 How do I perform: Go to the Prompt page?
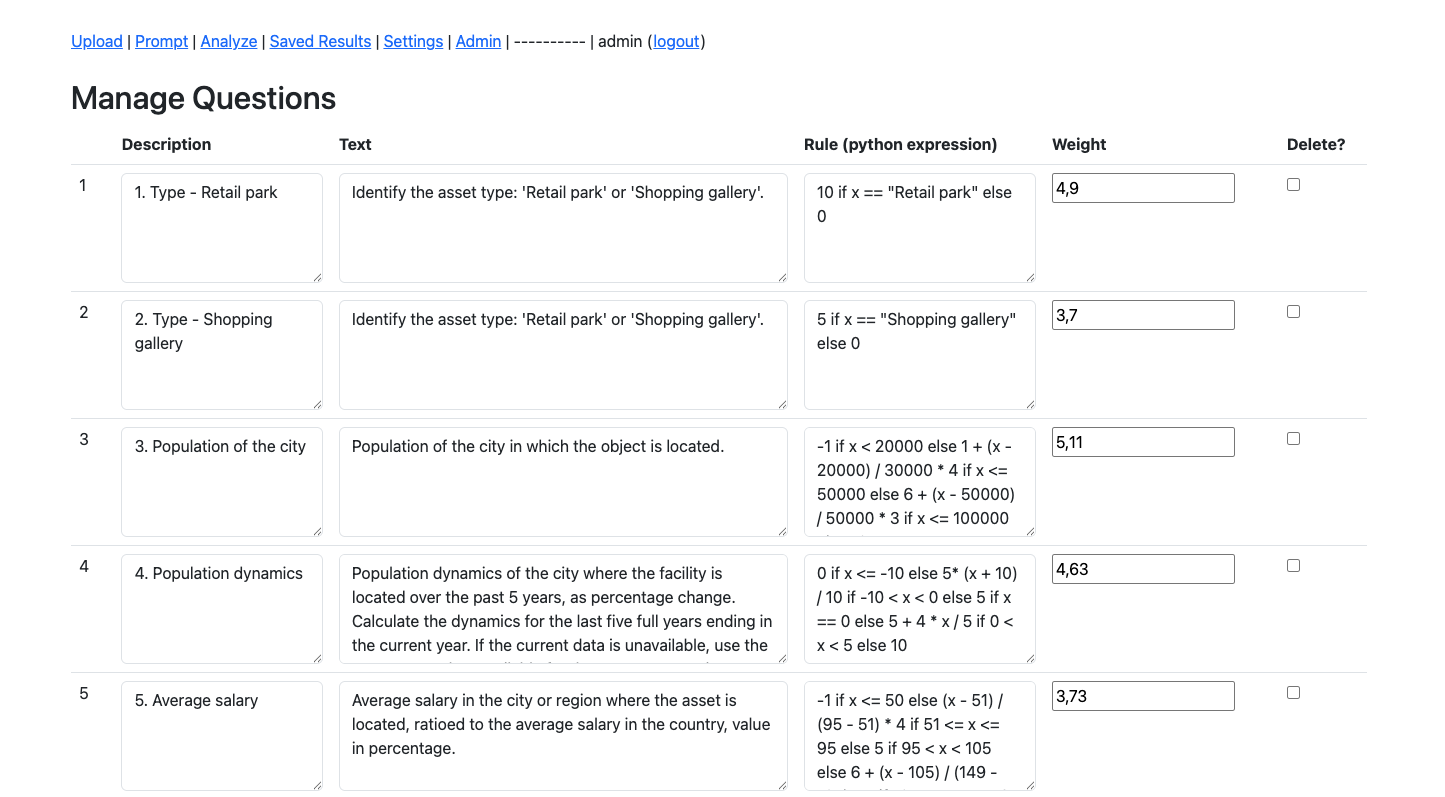[x=161, y=41]
